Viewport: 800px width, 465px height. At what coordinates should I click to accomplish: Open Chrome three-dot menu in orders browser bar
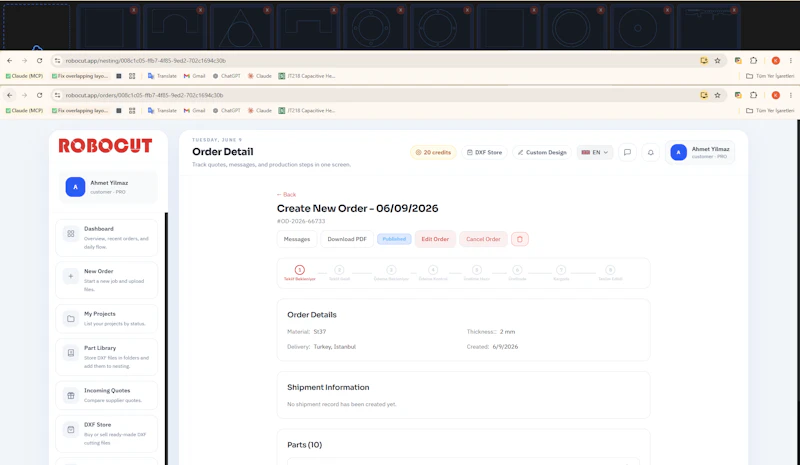click(791, 95)
